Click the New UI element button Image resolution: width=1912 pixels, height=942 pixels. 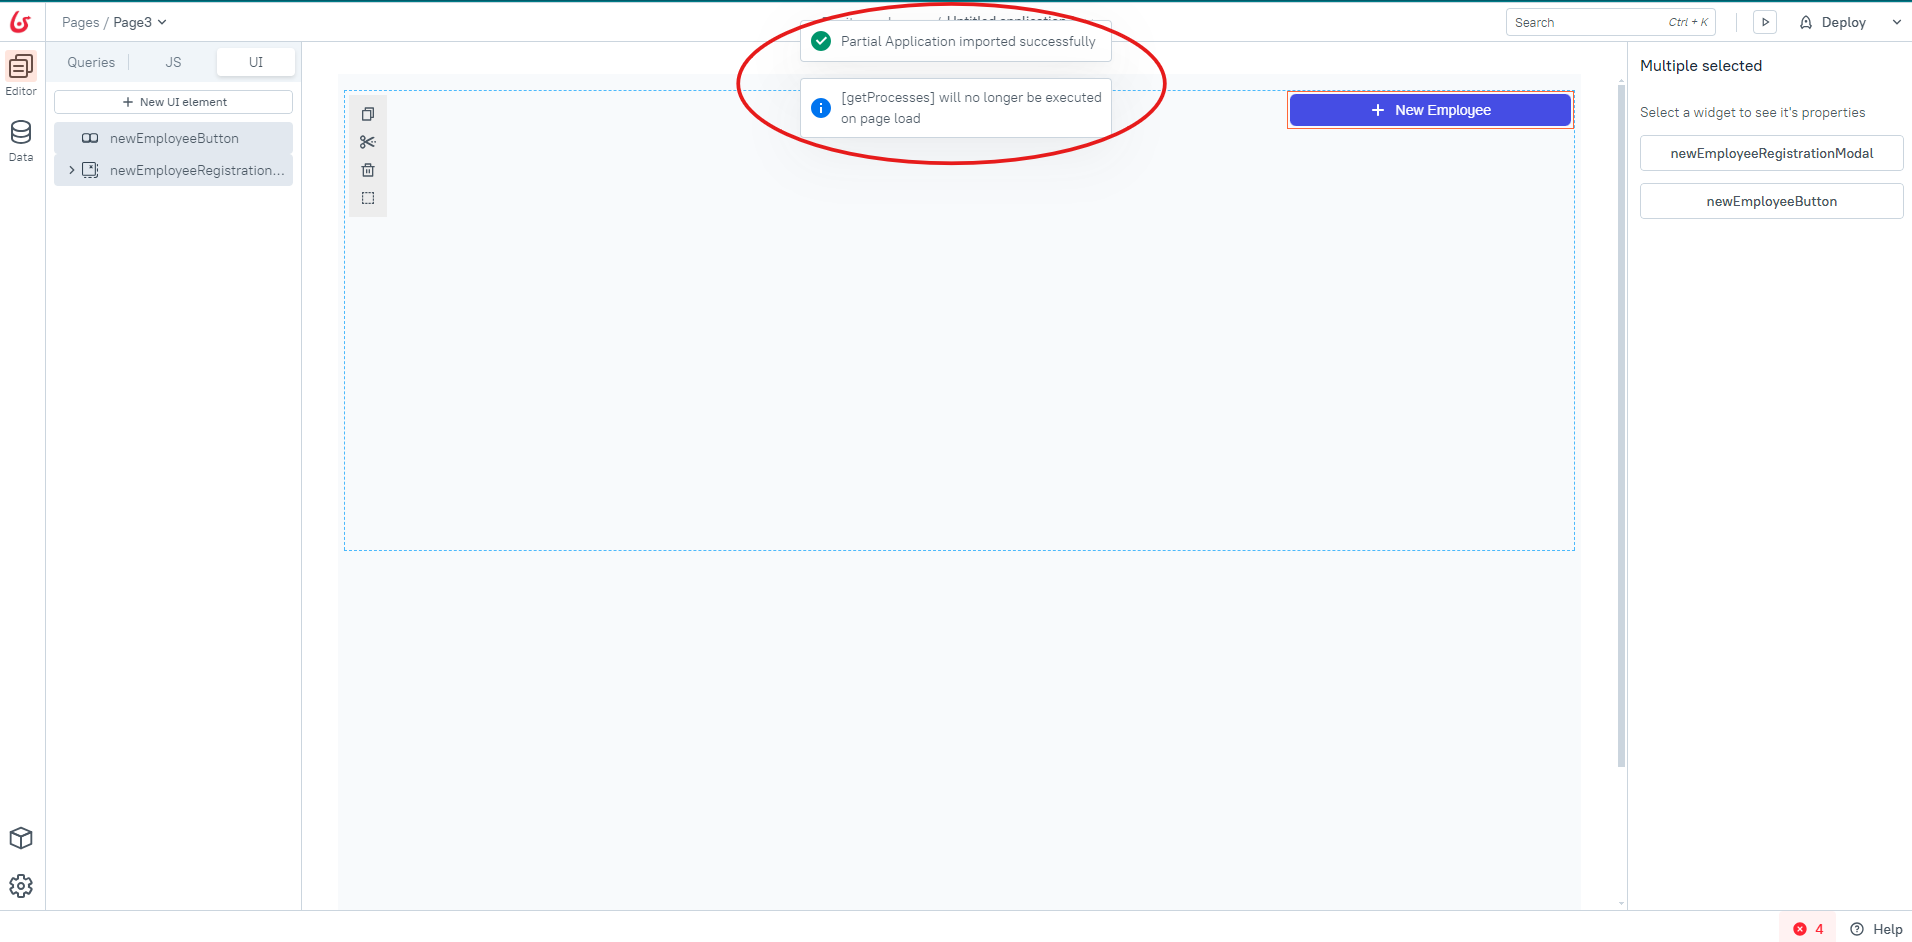(174, 102)
